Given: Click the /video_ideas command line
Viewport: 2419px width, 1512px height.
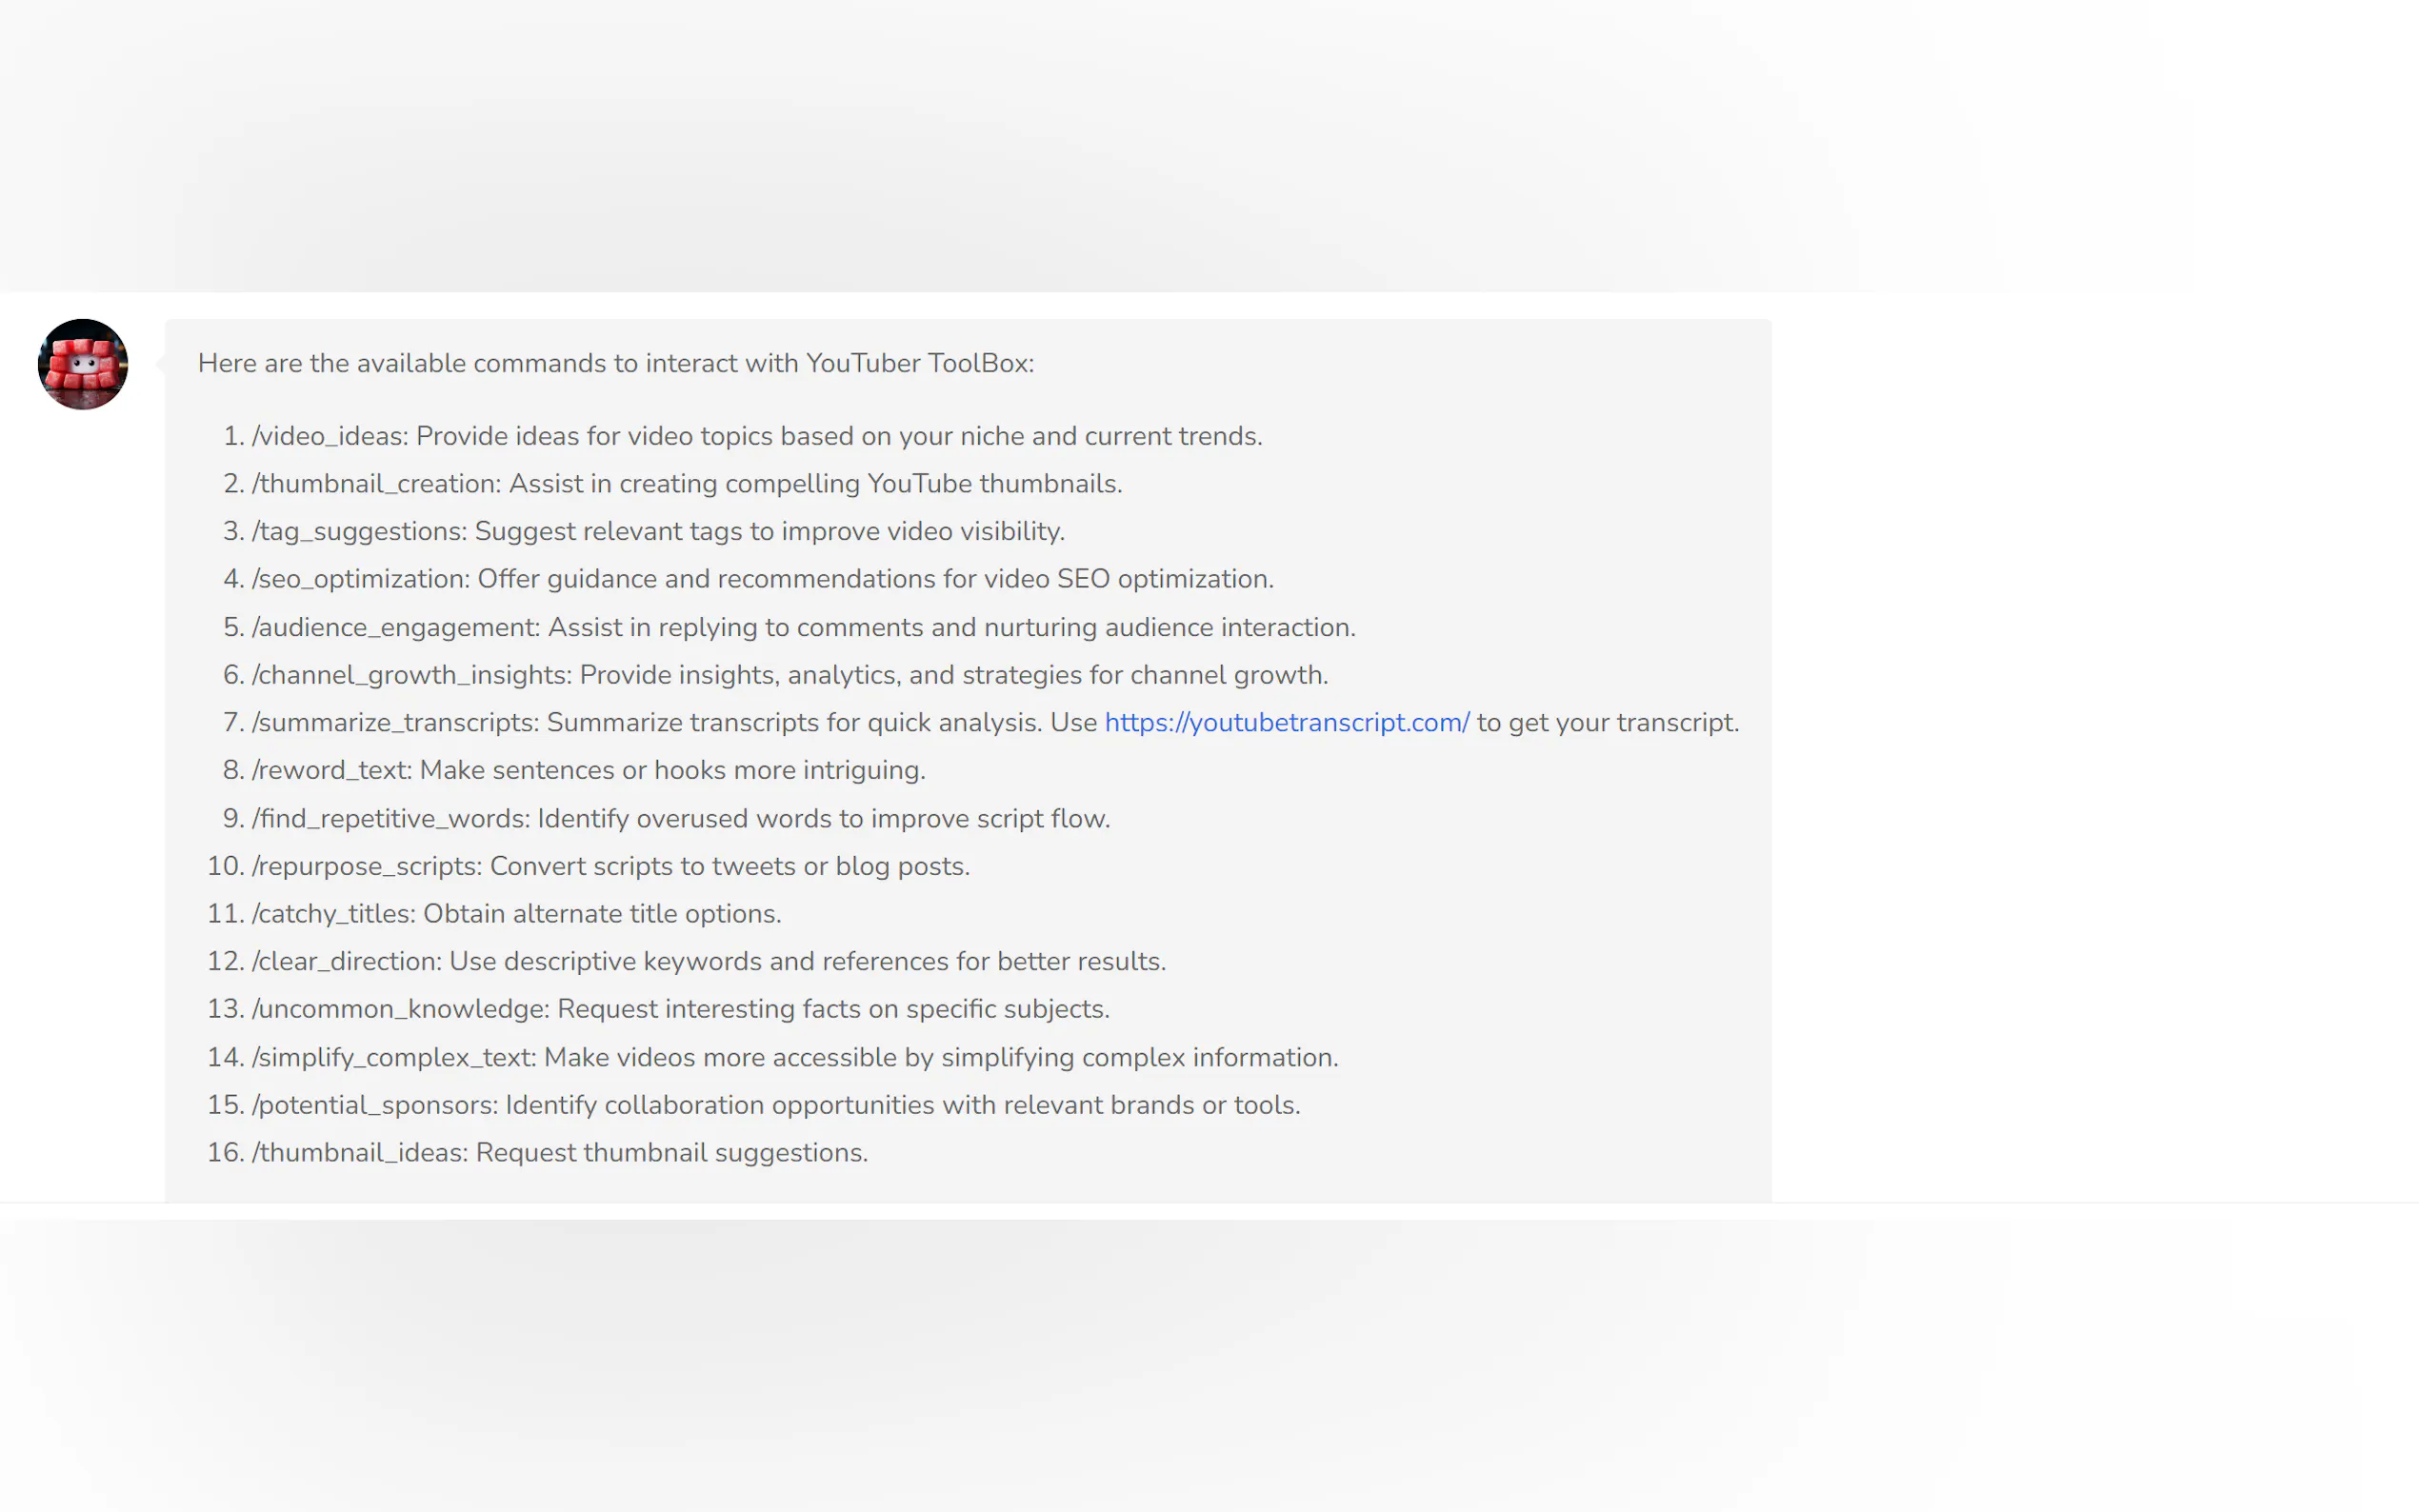Looking at the screenshot, I should click(756, 436).
